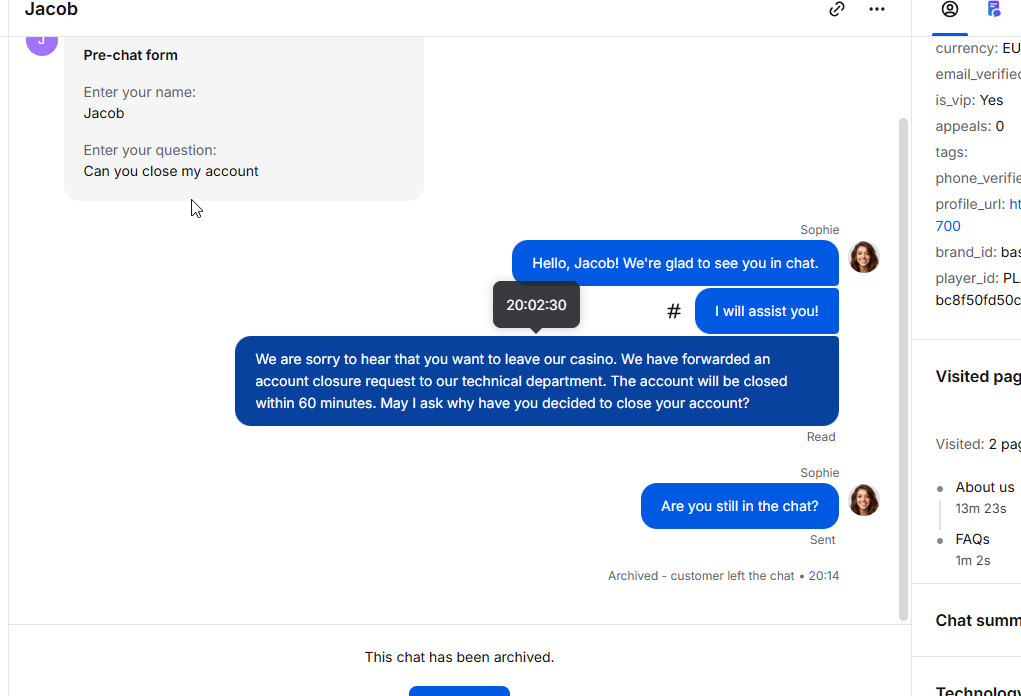
Task: Copy chat link icon in header
Action: coord(837,9)
